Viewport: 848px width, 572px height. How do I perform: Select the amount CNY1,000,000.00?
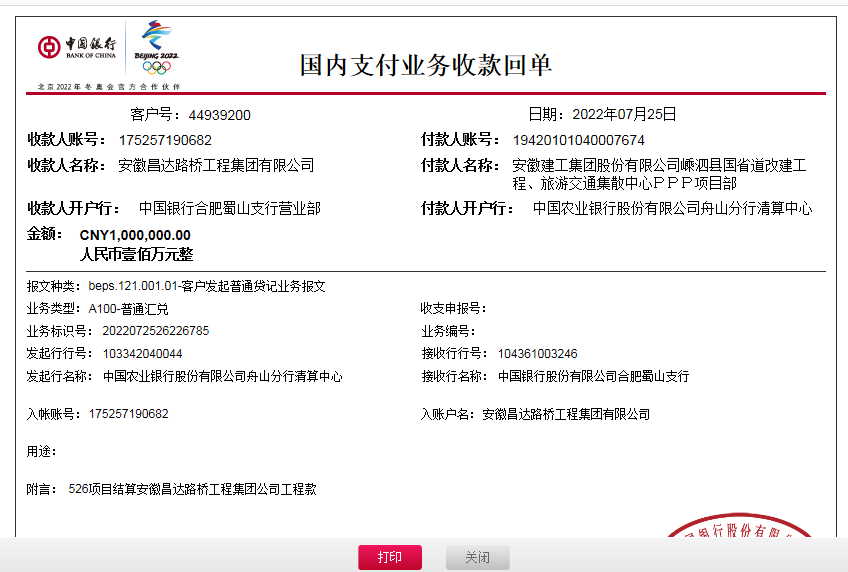pyautogui.click(x=135, y=235)
